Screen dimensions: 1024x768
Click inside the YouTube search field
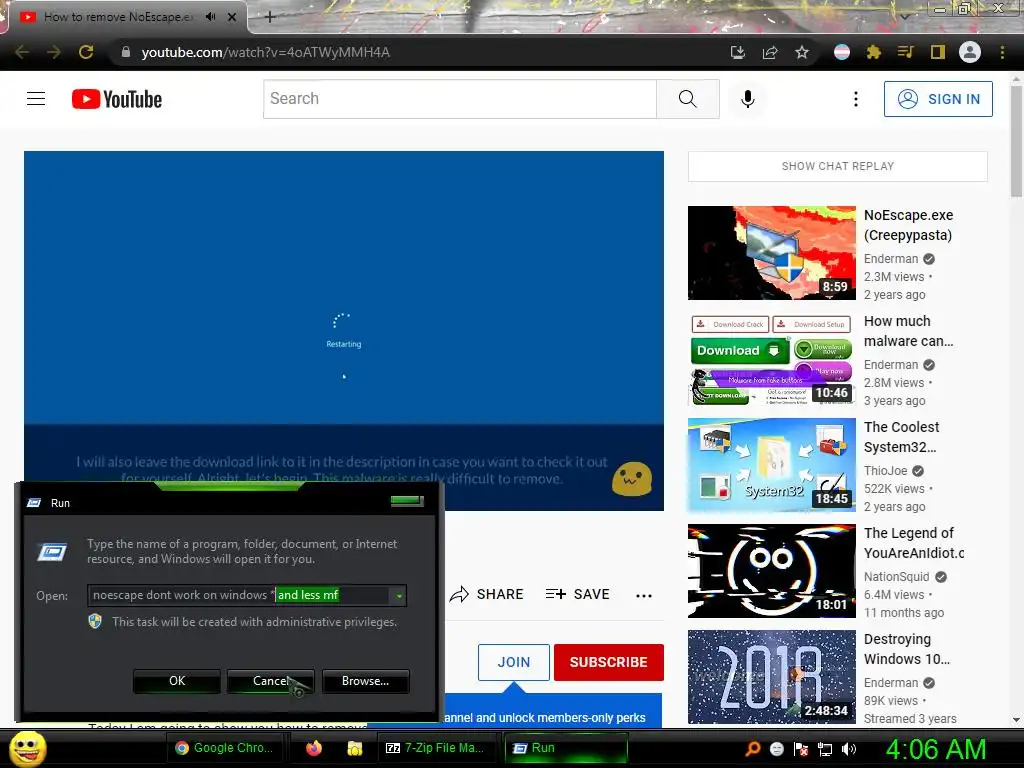click(460, 99)
